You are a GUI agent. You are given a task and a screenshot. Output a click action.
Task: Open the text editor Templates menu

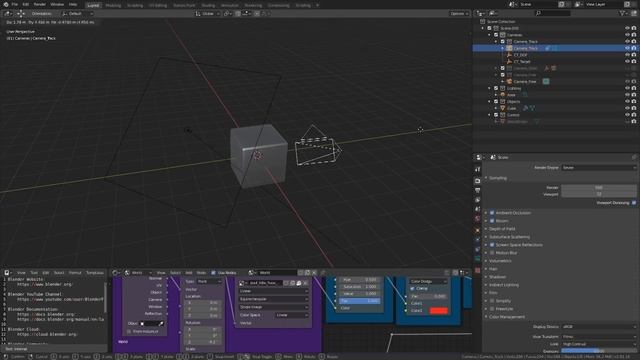pos(95,273)
